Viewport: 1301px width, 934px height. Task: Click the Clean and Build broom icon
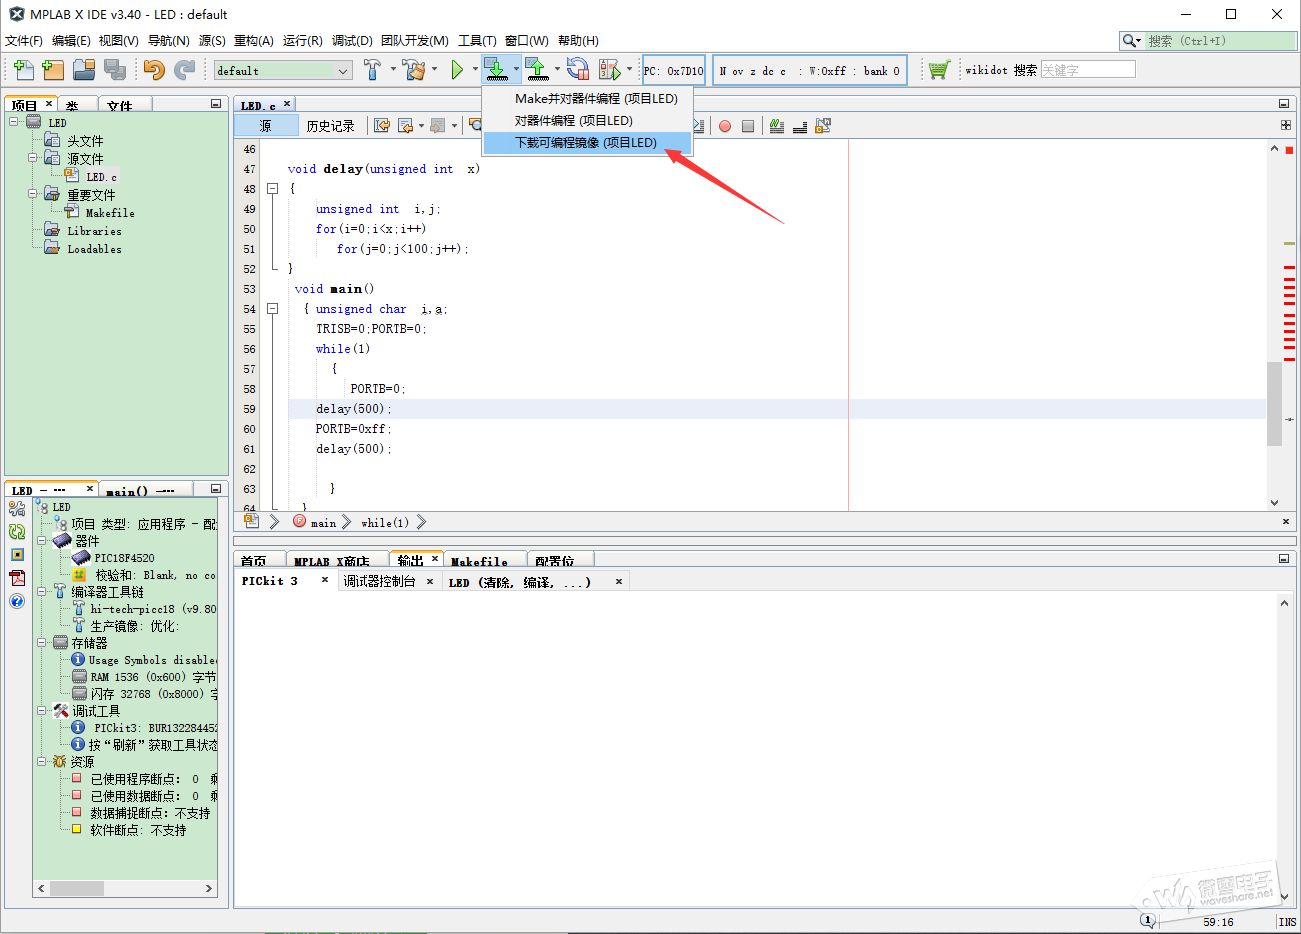pyautogui.click(x=413, y=70)
